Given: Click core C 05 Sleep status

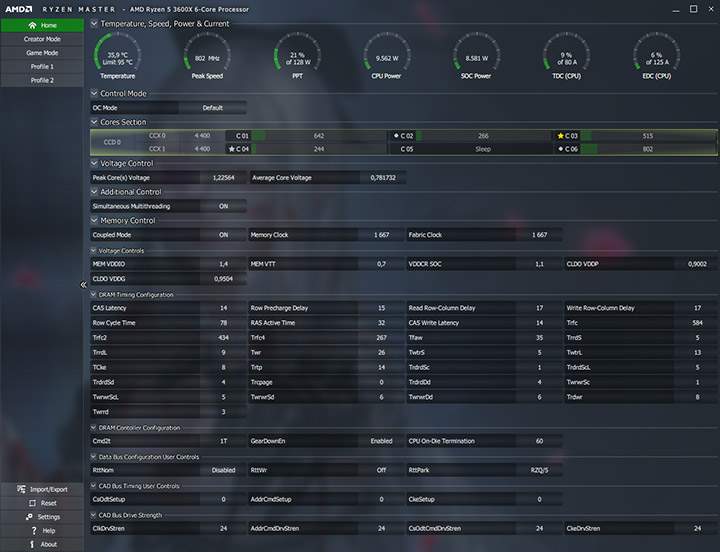Looking at the screenshot, I should point(484,149).
